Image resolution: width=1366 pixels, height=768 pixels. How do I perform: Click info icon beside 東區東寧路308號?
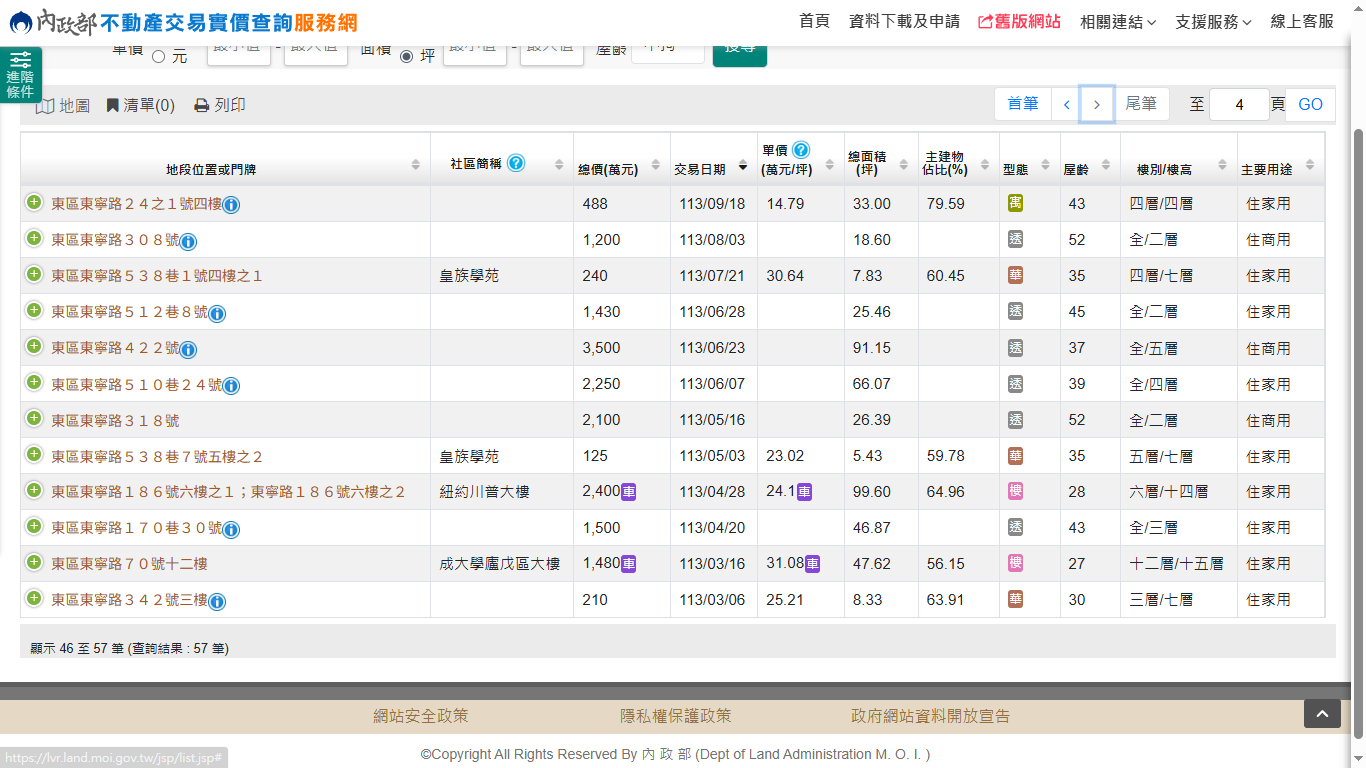tap(188, 241)
